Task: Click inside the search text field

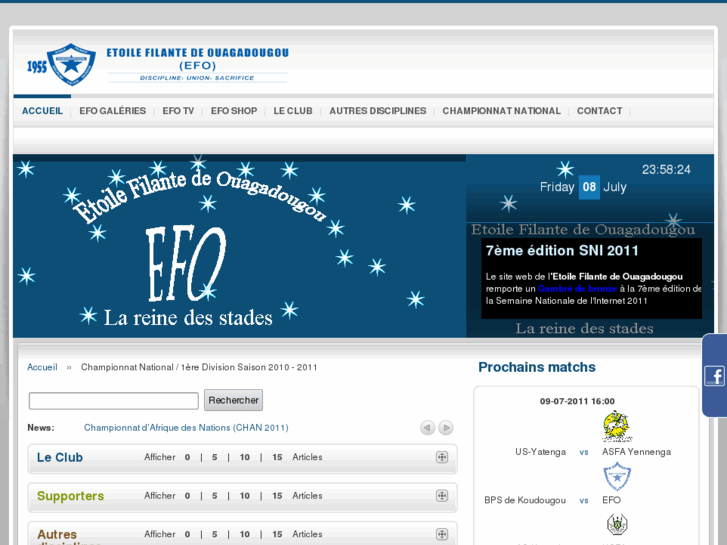Action: [114, 401]
